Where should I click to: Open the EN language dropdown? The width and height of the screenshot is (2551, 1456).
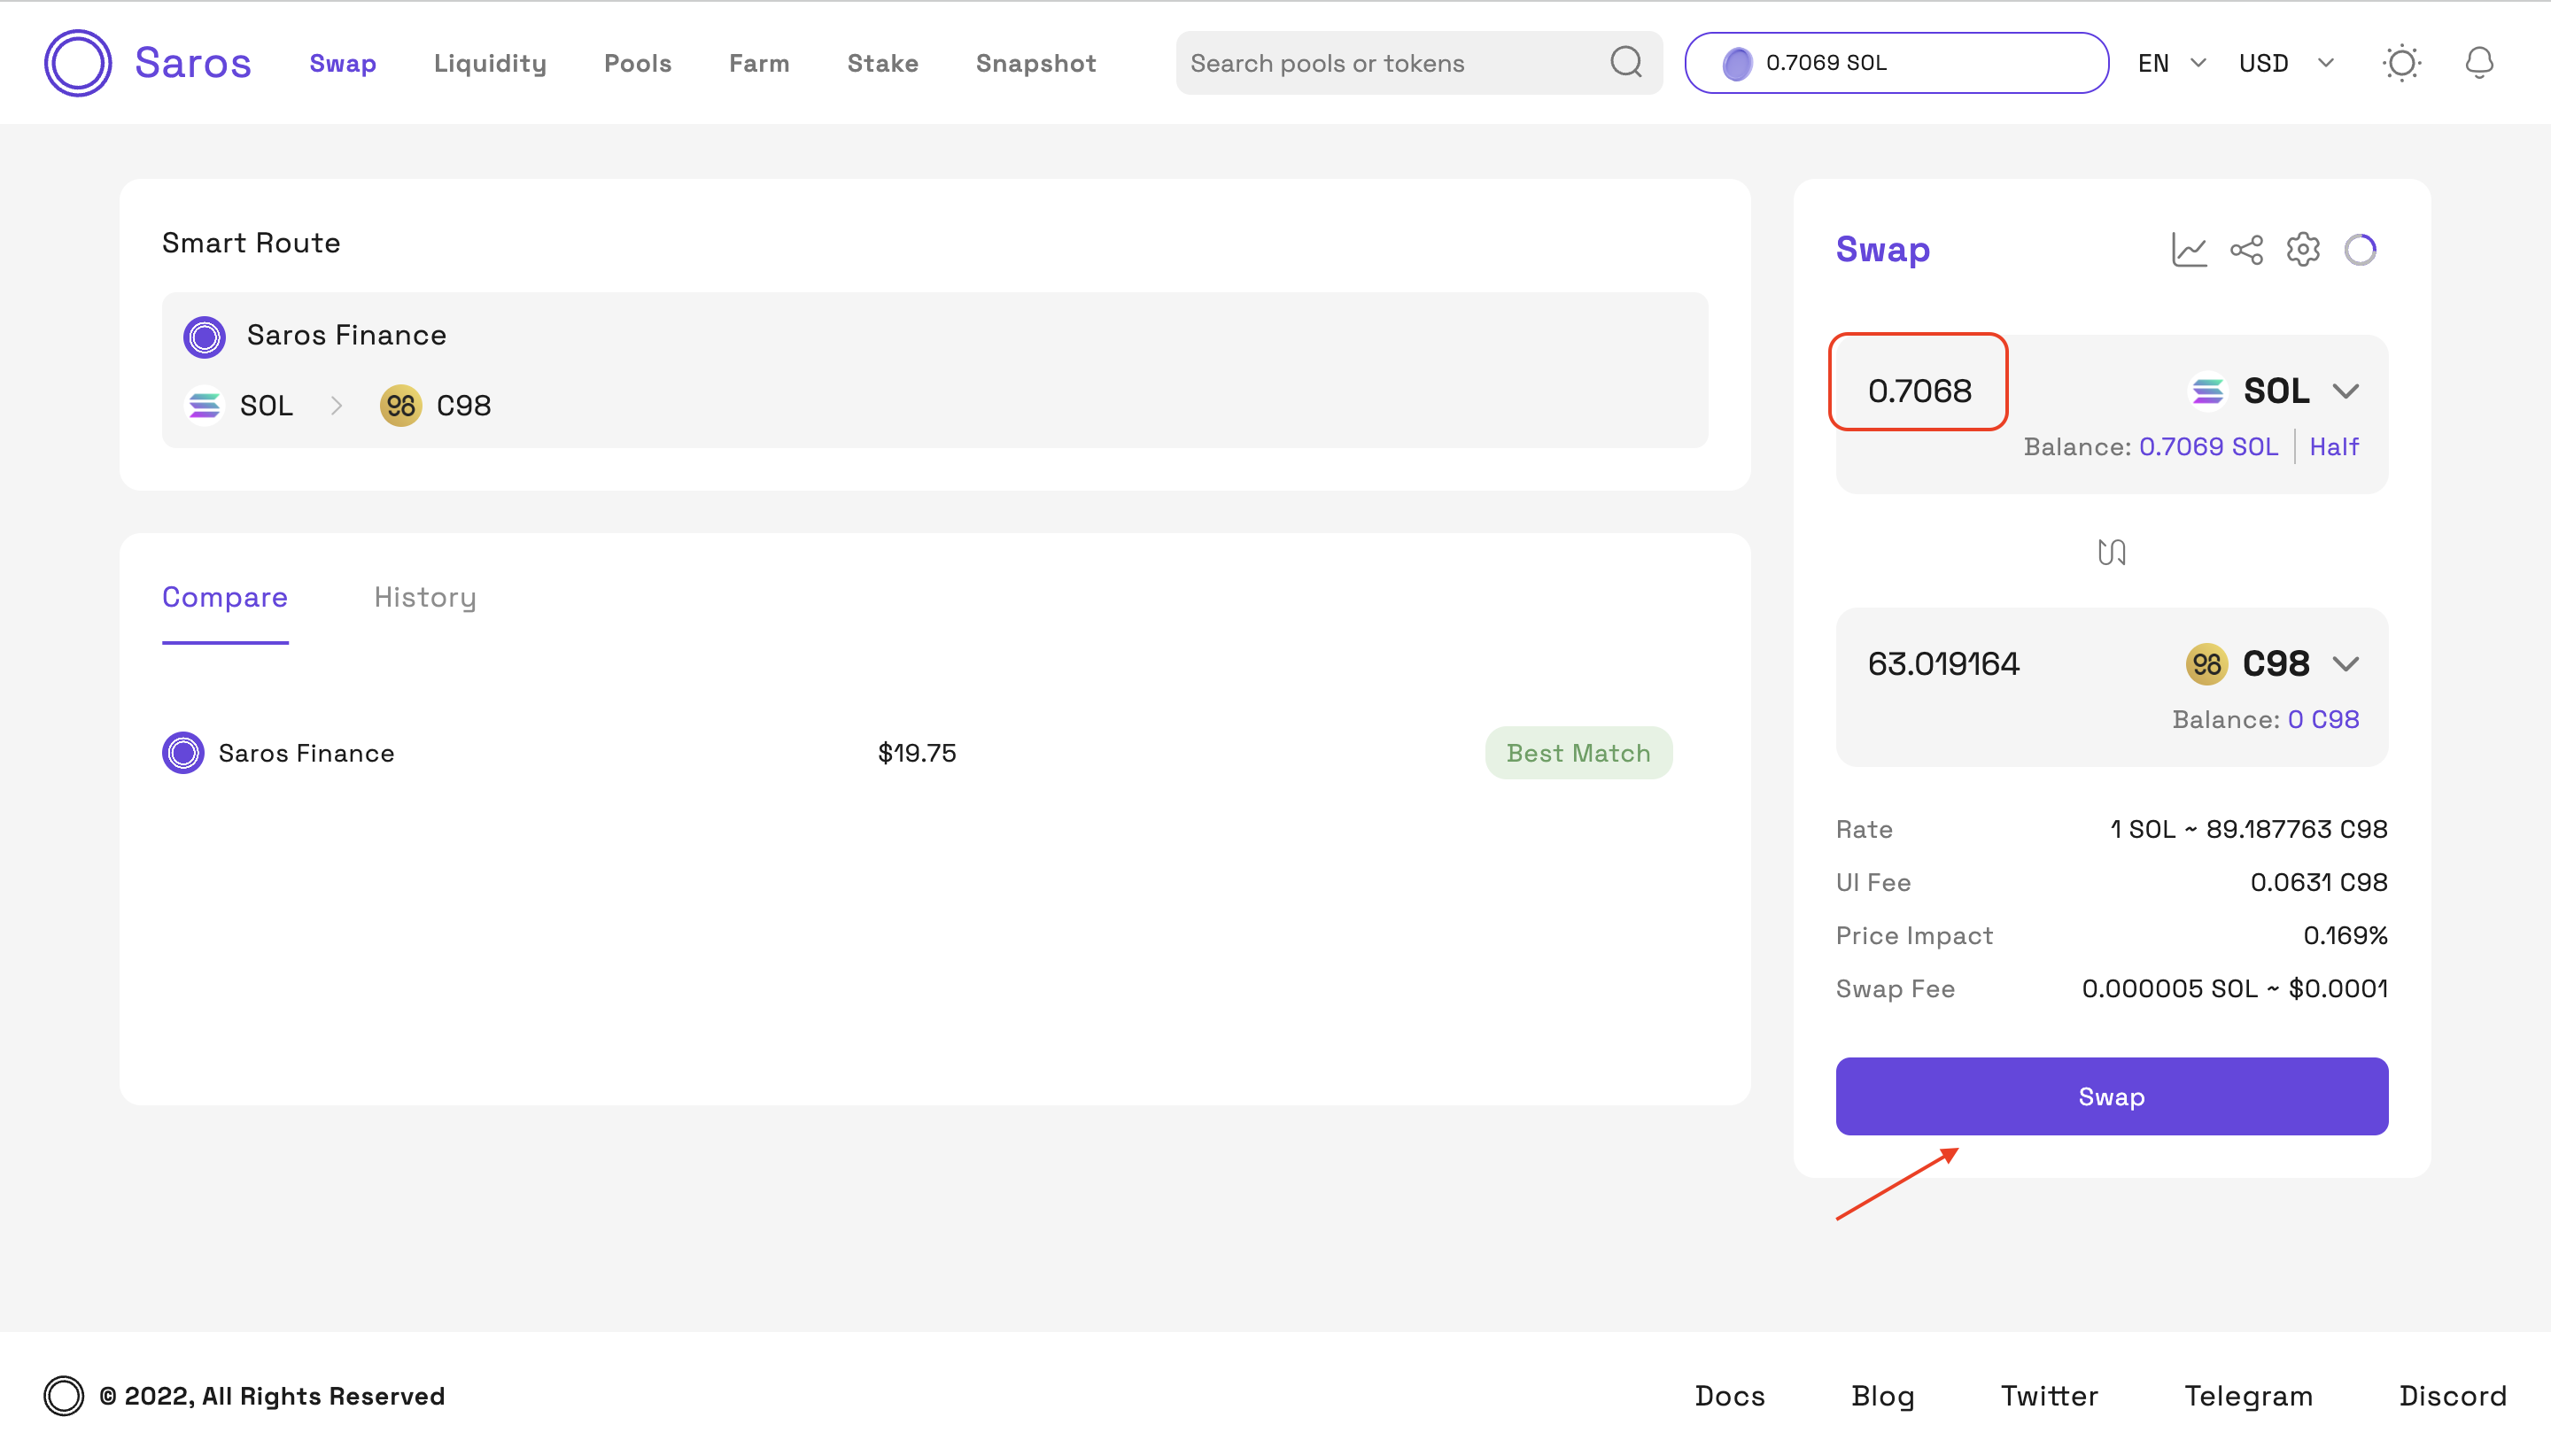tap(2171, 63)
